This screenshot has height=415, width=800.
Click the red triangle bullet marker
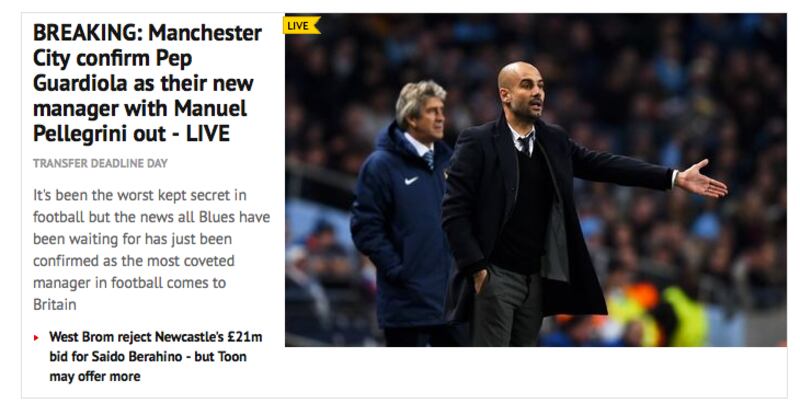point(36,338)
